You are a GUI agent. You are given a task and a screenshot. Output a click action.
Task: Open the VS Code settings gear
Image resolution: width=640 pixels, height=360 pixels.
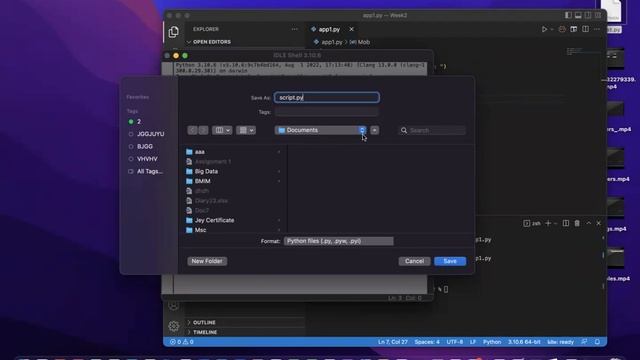(173, 326)
